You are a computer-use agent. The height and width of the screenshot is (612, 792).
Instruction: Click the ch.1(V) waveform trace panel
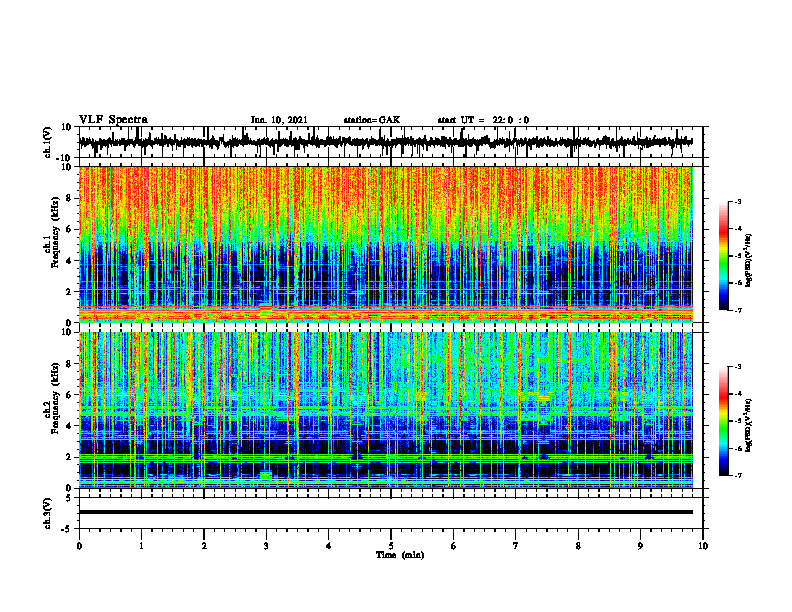(391, 142)
